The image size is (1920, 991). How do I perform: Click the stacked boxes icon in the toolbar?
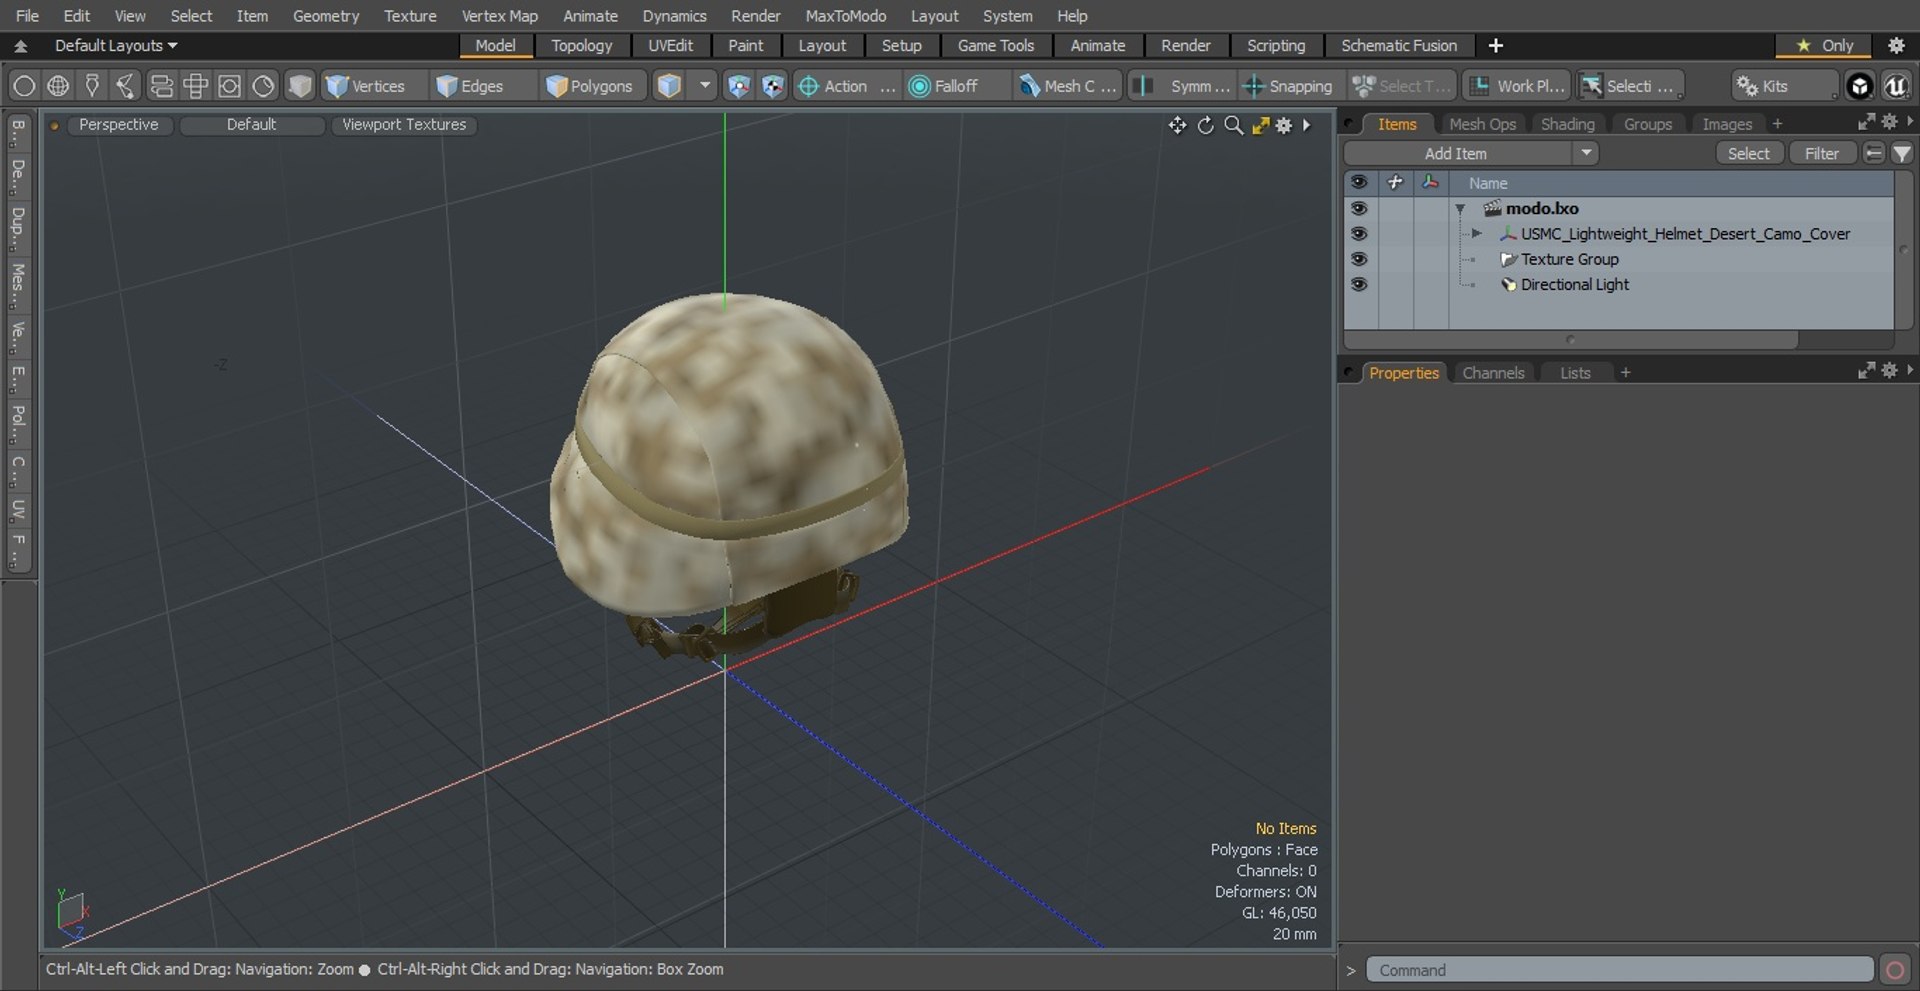coord(161,86)
